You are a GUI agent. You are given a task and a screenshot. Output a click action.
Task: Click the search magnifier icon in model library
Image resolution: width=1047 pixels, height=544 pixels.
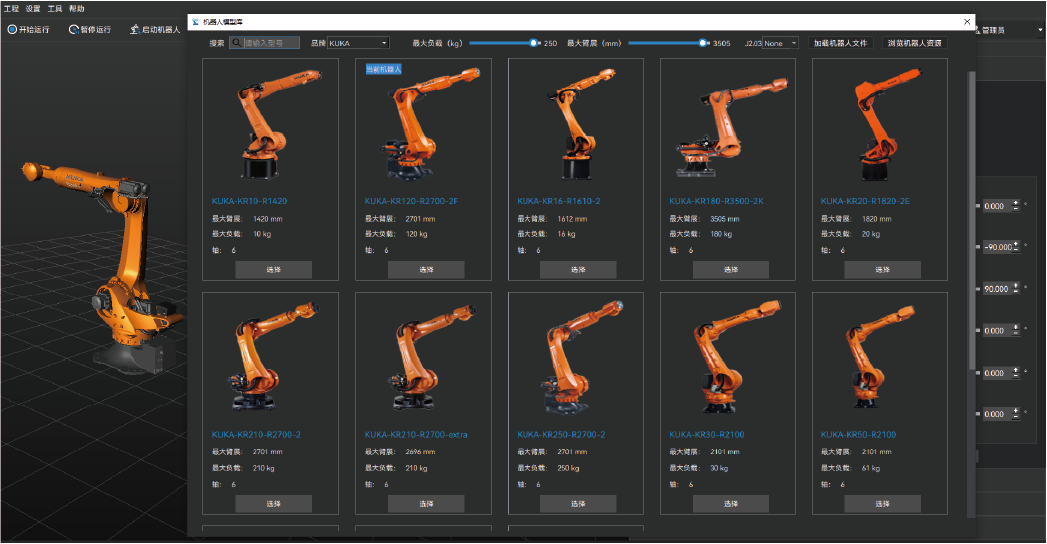pyautogui.click(x=236, y=43)
